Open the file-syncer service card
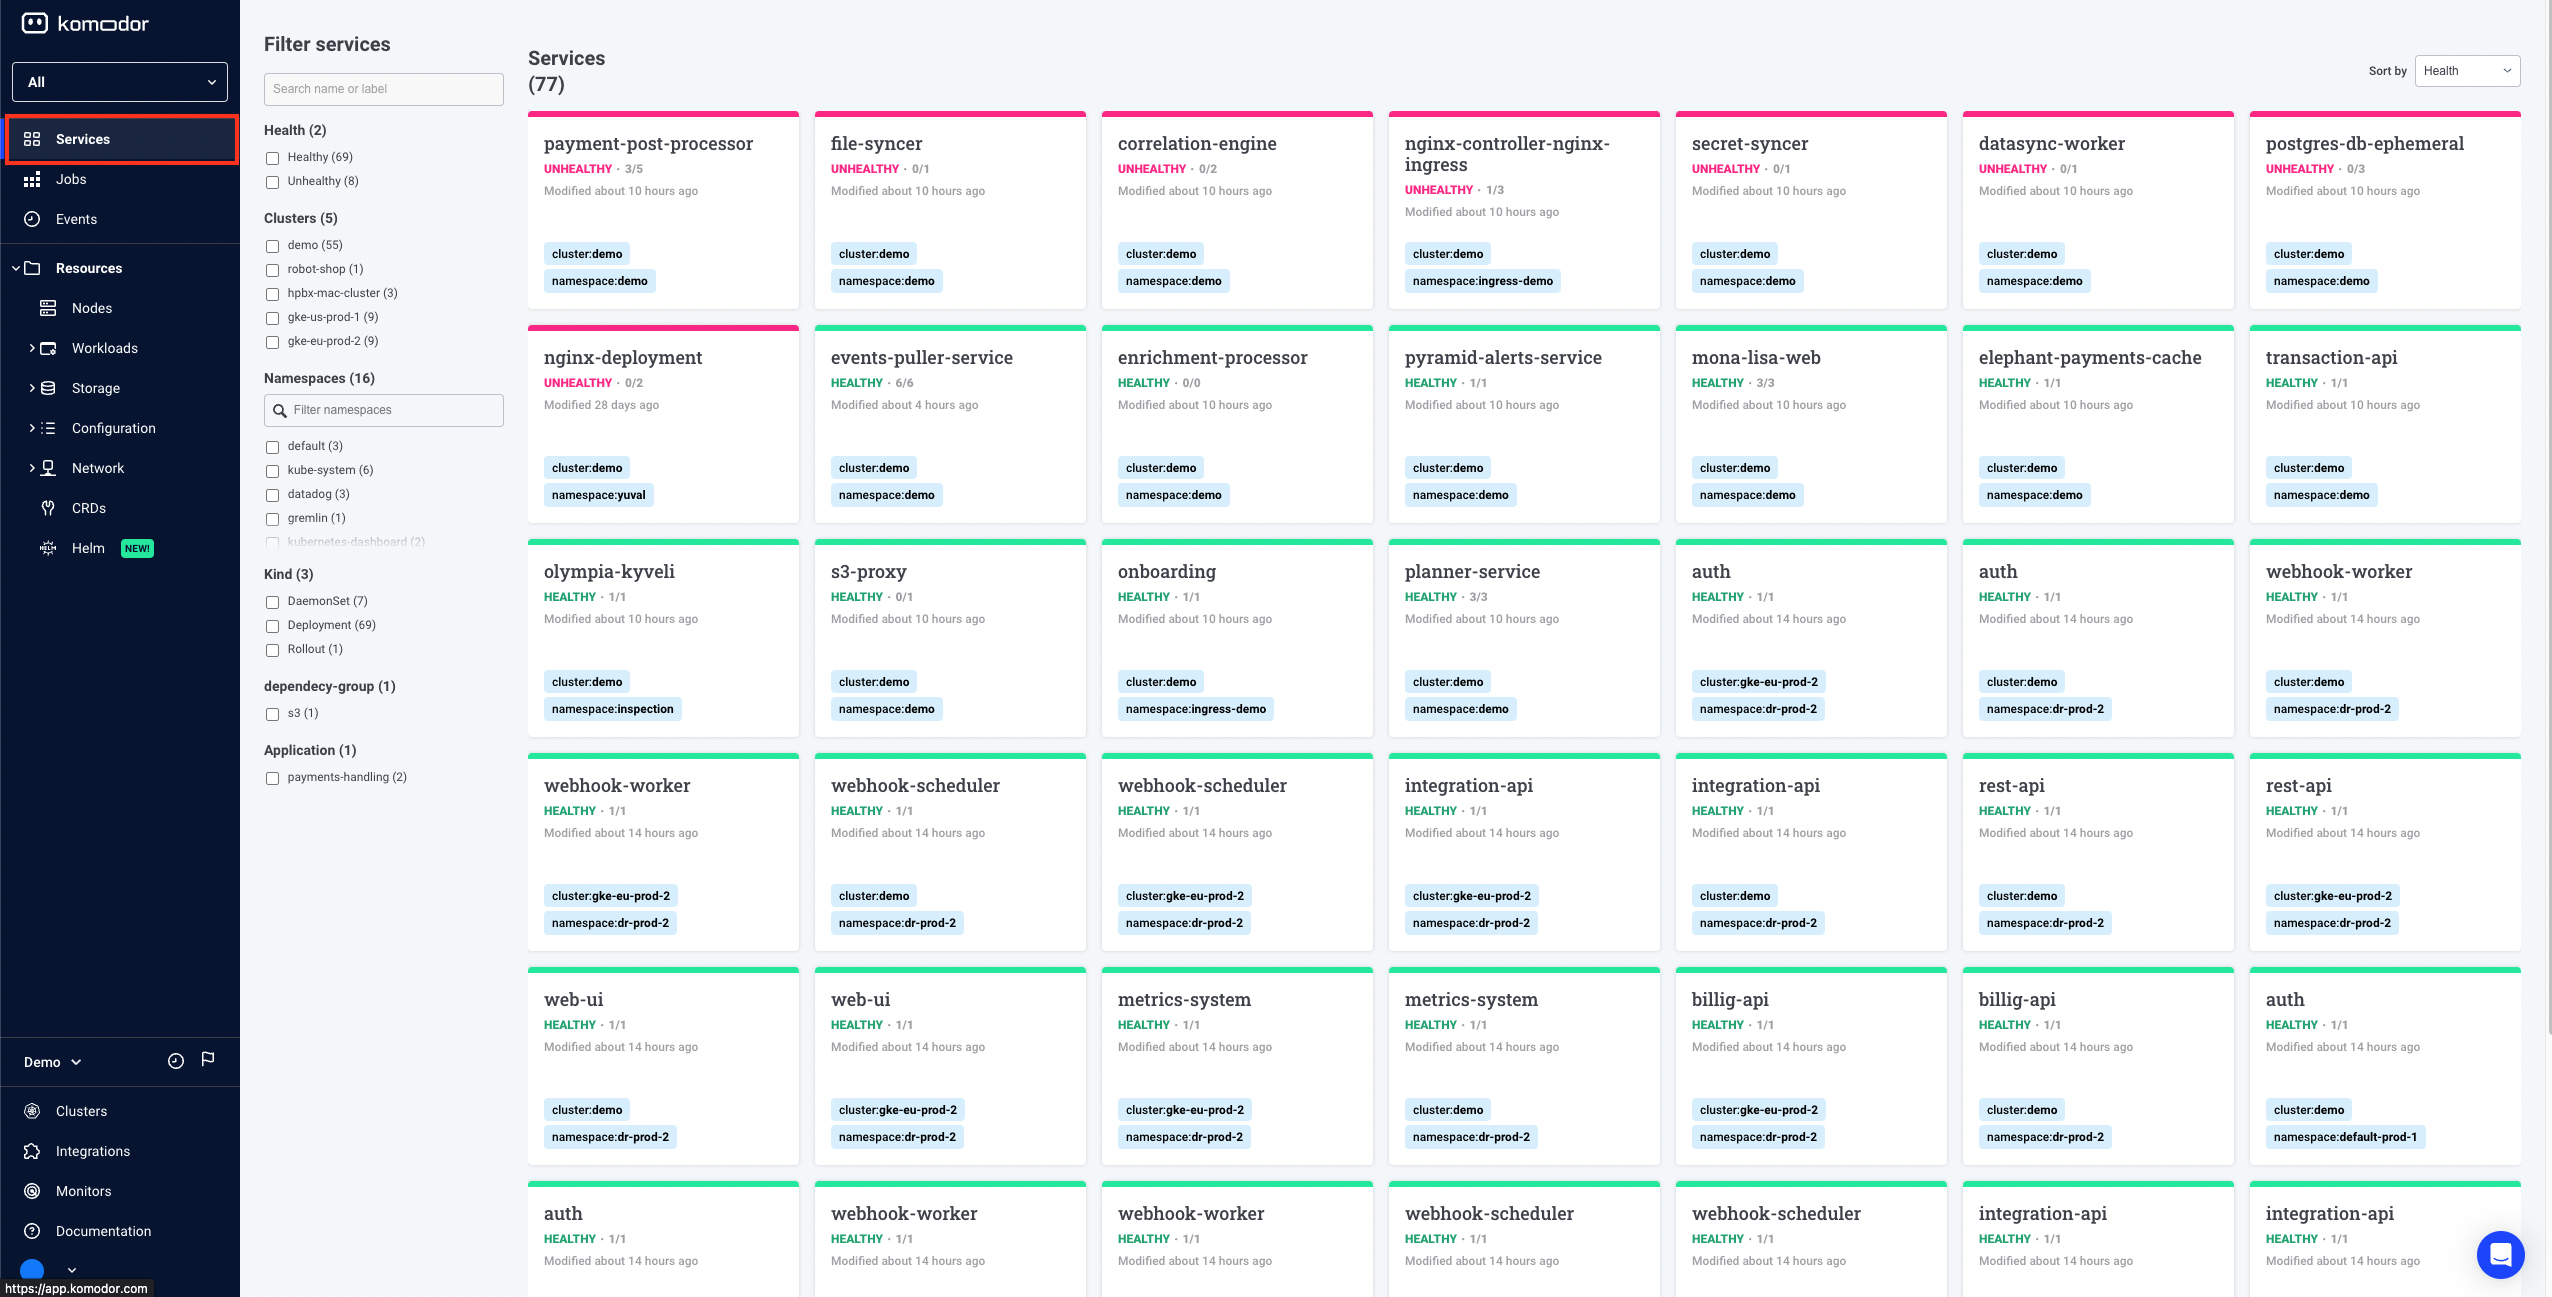 (950, 210)
